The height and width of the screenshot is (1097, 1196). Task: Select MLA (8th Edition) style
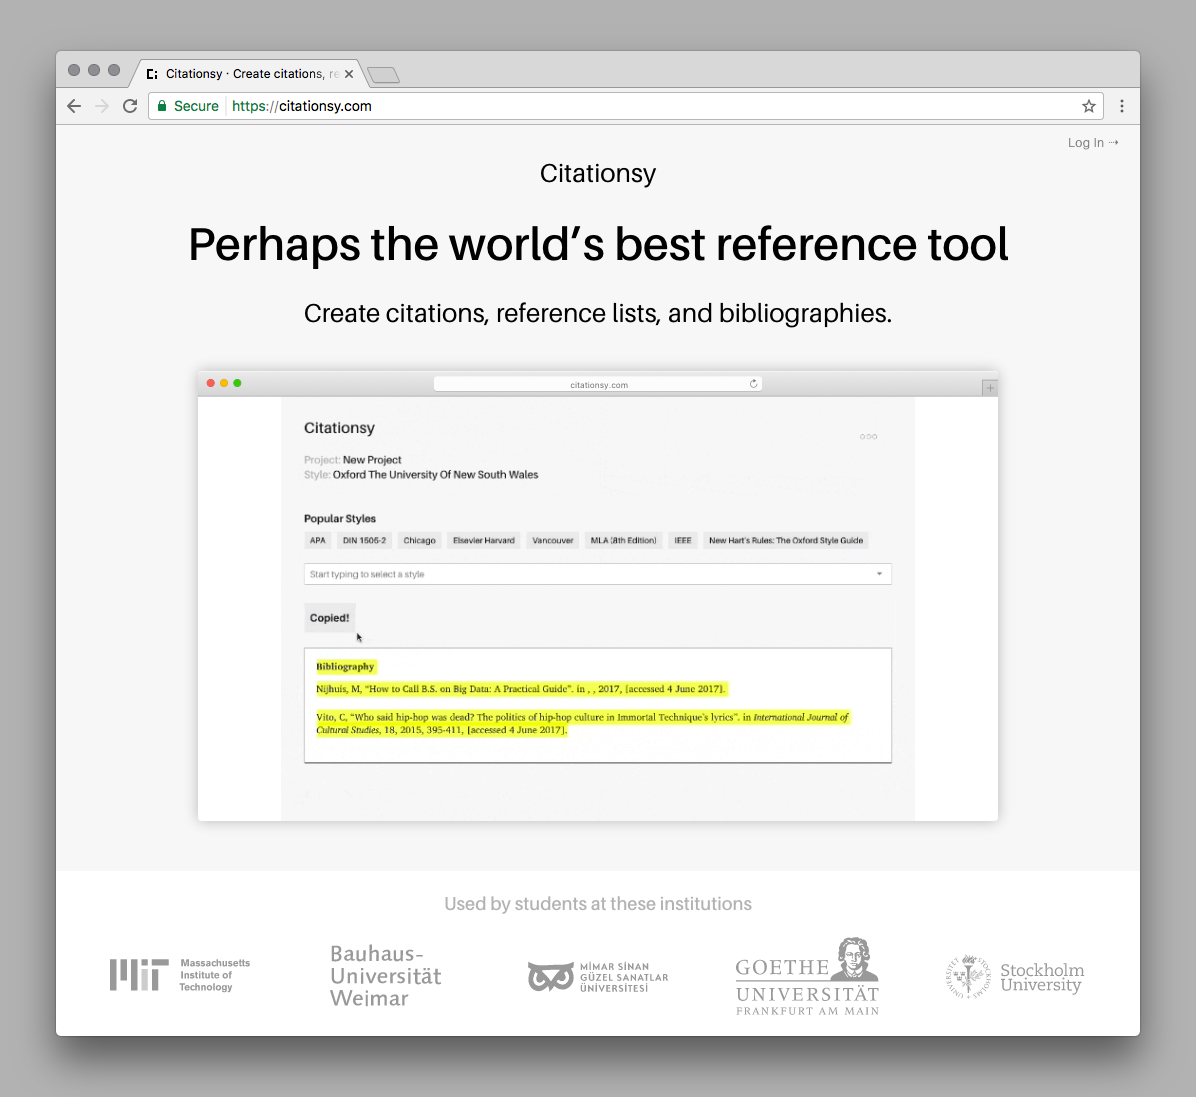623,540
